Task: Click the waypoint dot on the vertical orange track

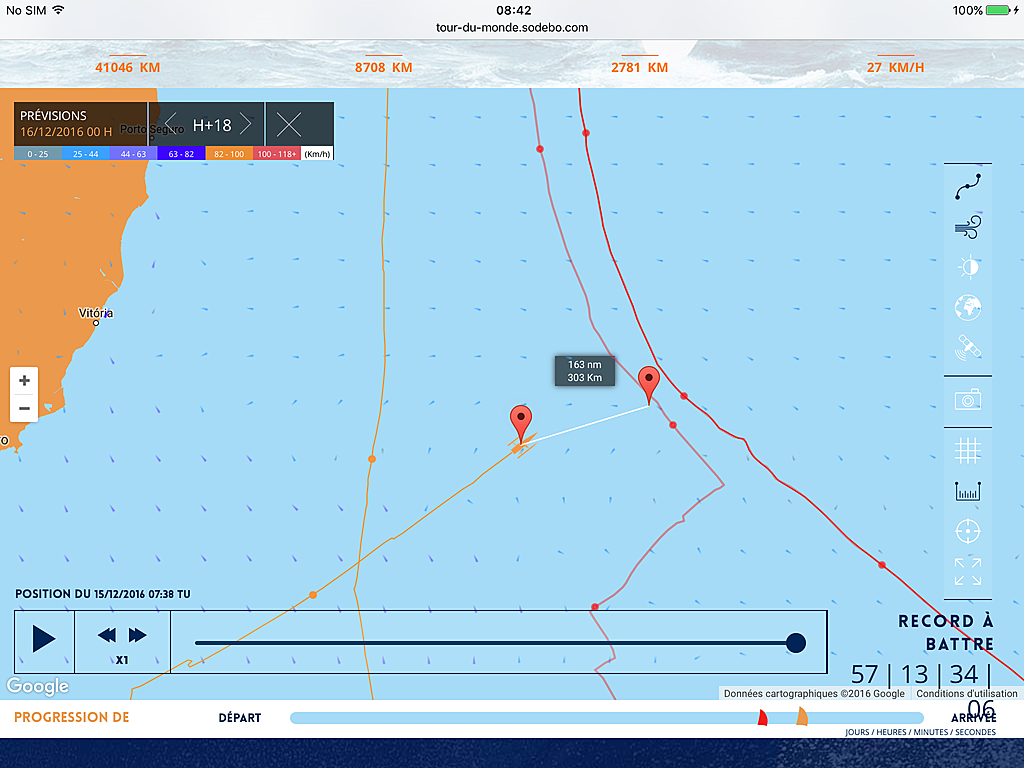Action: click(372, 459)
